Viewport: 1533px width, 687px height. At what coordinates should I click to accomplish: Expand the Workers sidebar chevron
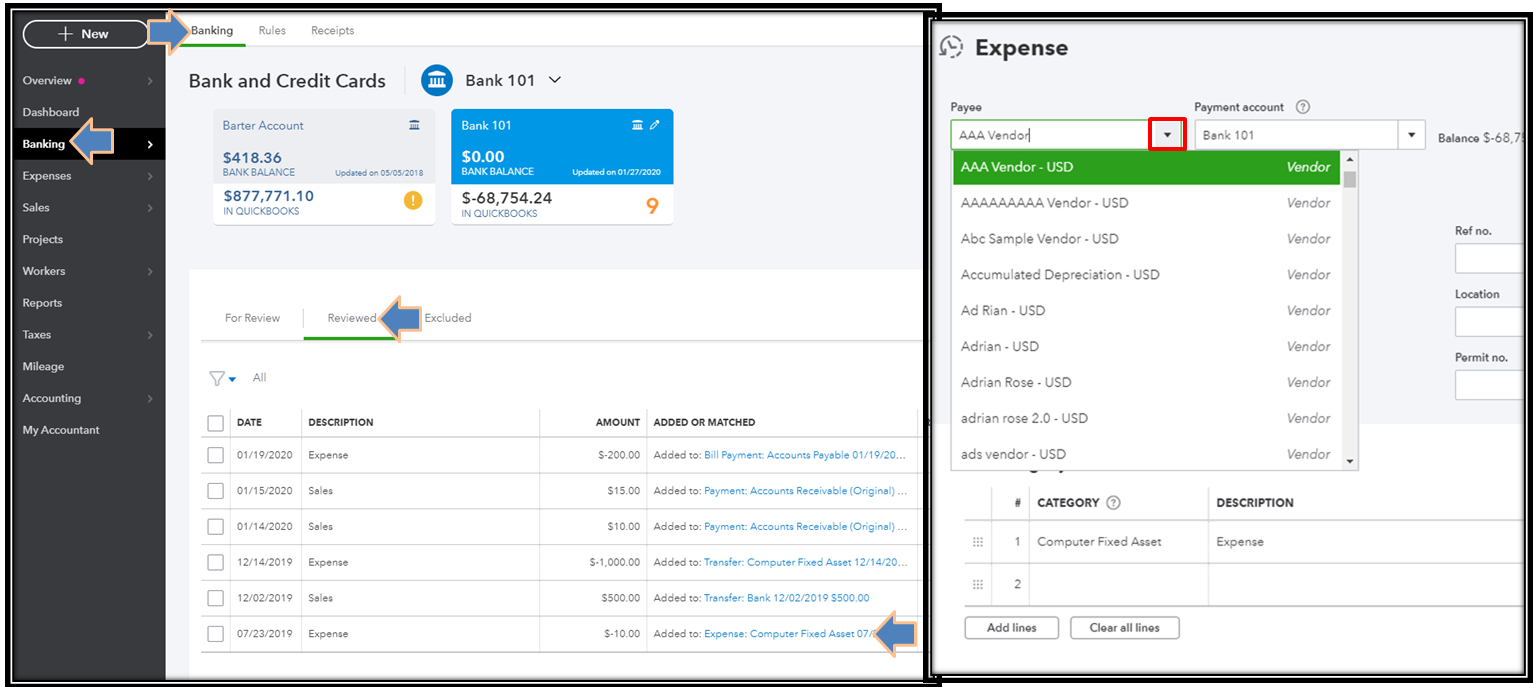pyautogui.click(x=150, y=271)
